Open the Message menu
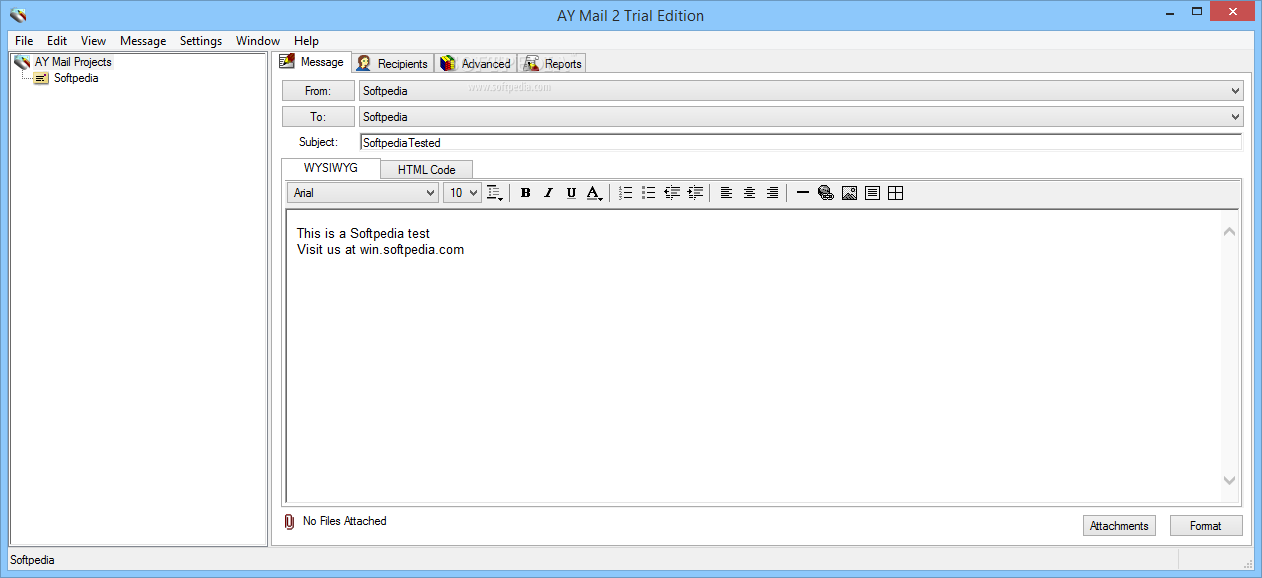 click(x=143, y=41)
